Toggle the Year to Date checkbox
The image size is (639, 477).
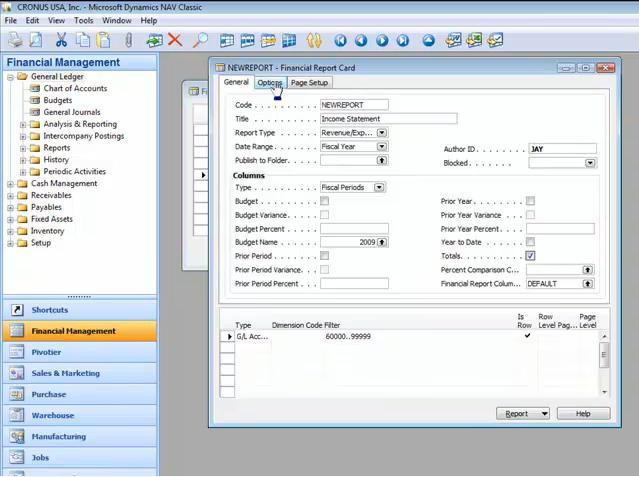(530, 242)
